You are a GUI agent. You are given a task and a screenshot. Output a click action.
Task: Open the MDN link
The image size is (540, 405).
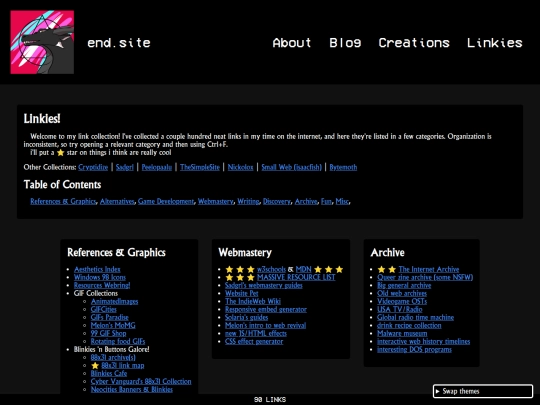coord(303,269)
